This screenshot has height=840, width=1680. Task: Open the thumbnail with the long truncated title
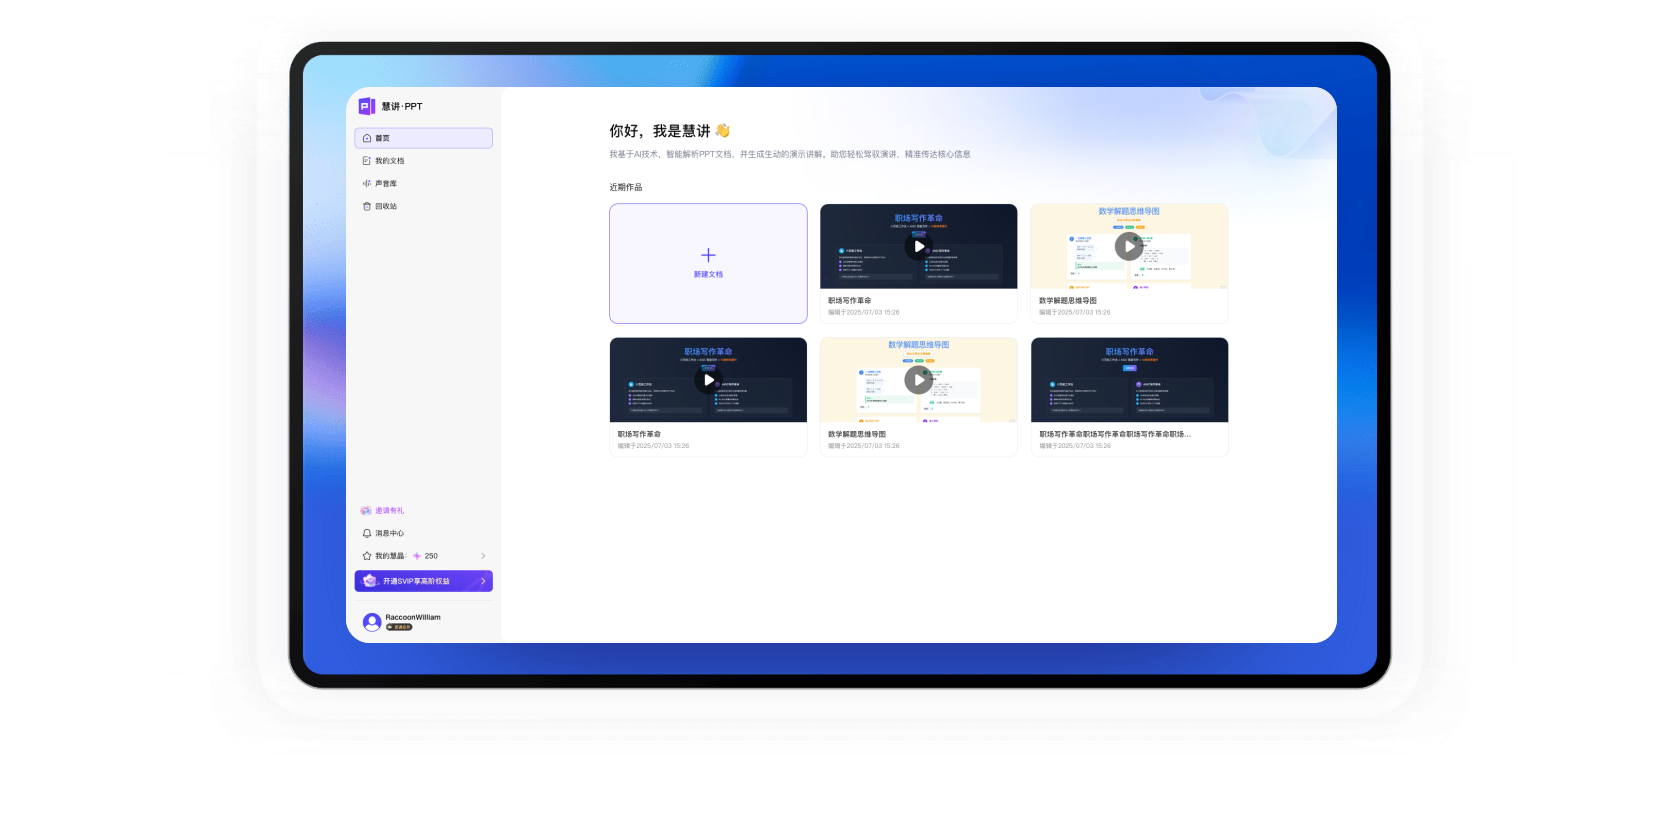pyautogui.click(x=1129, y=380)
